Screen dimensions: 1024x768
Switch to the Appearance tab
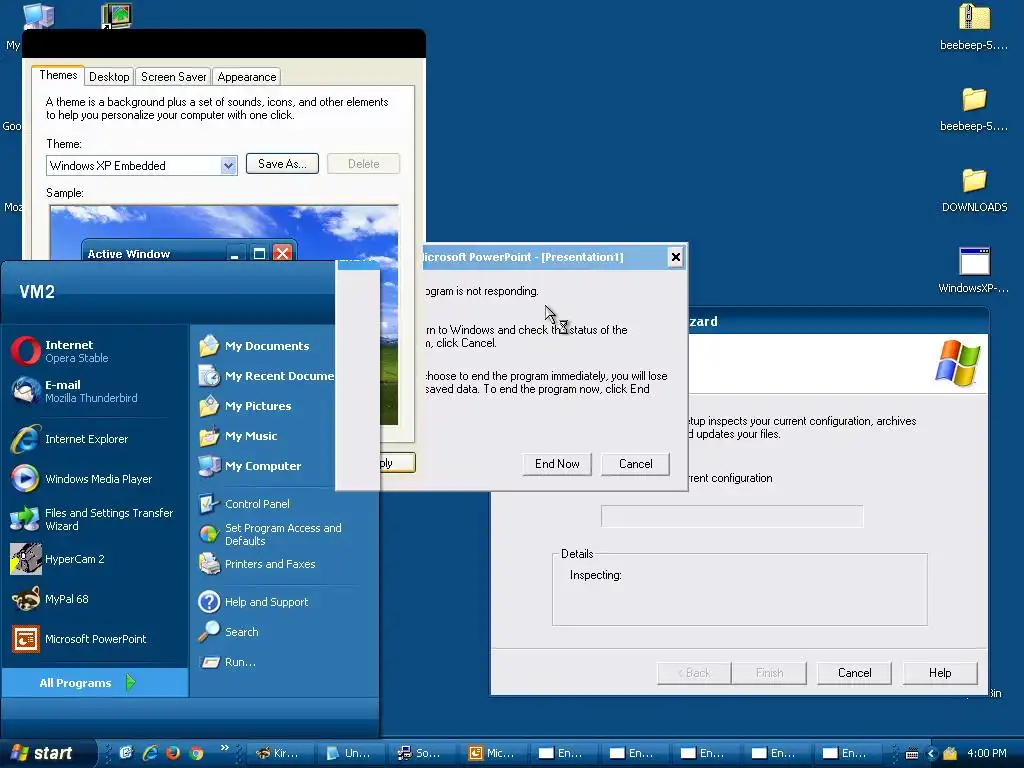246,76
